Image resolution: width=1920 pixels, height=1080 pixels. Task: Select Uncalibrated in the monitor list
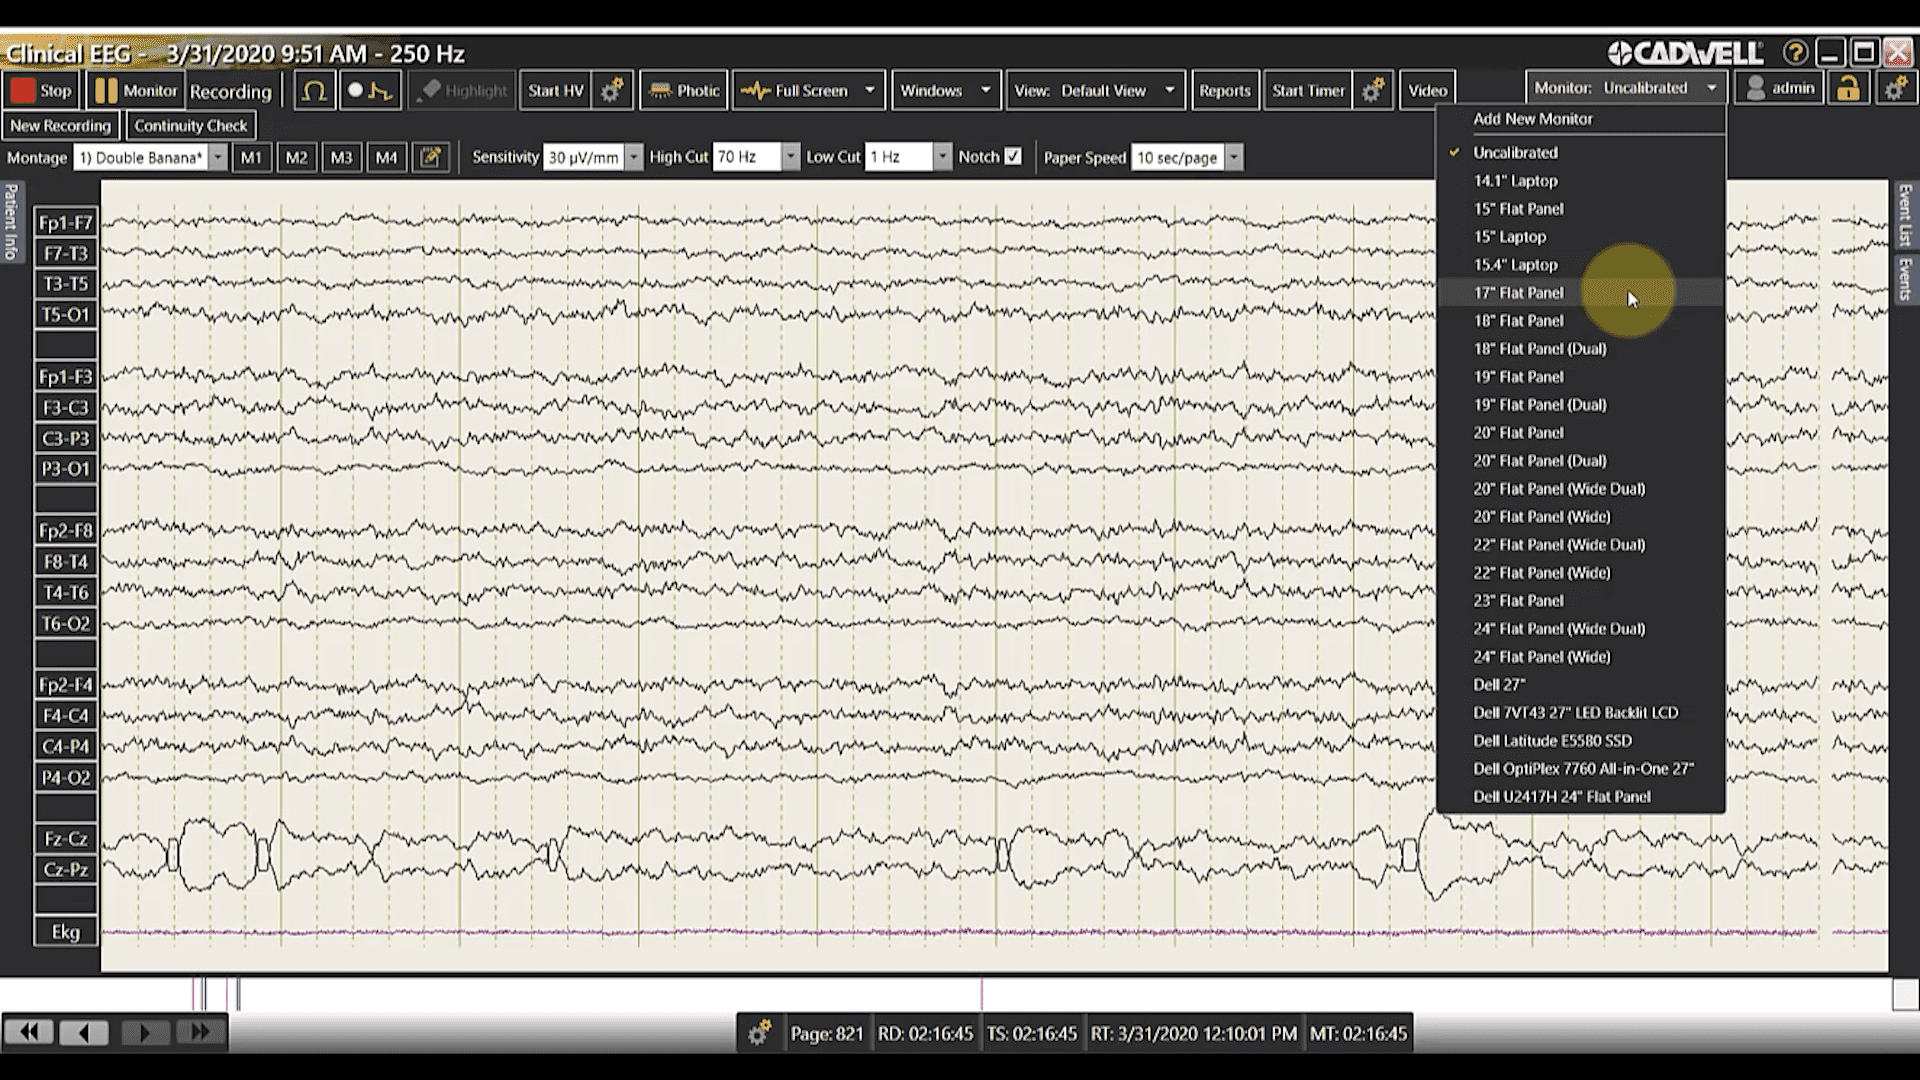1515,152
